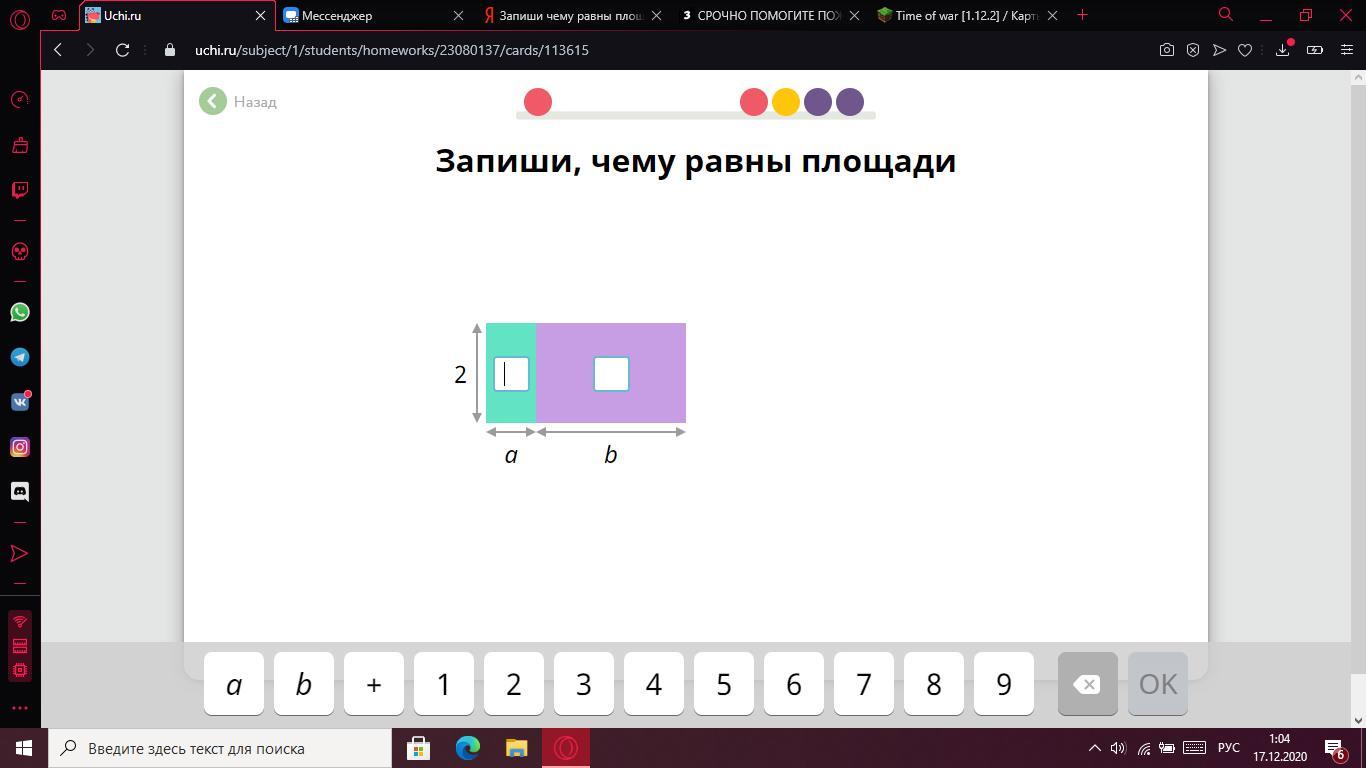Open Telegram in the sidebar
Screen dimensions: 1366x768
coord(20,357)
